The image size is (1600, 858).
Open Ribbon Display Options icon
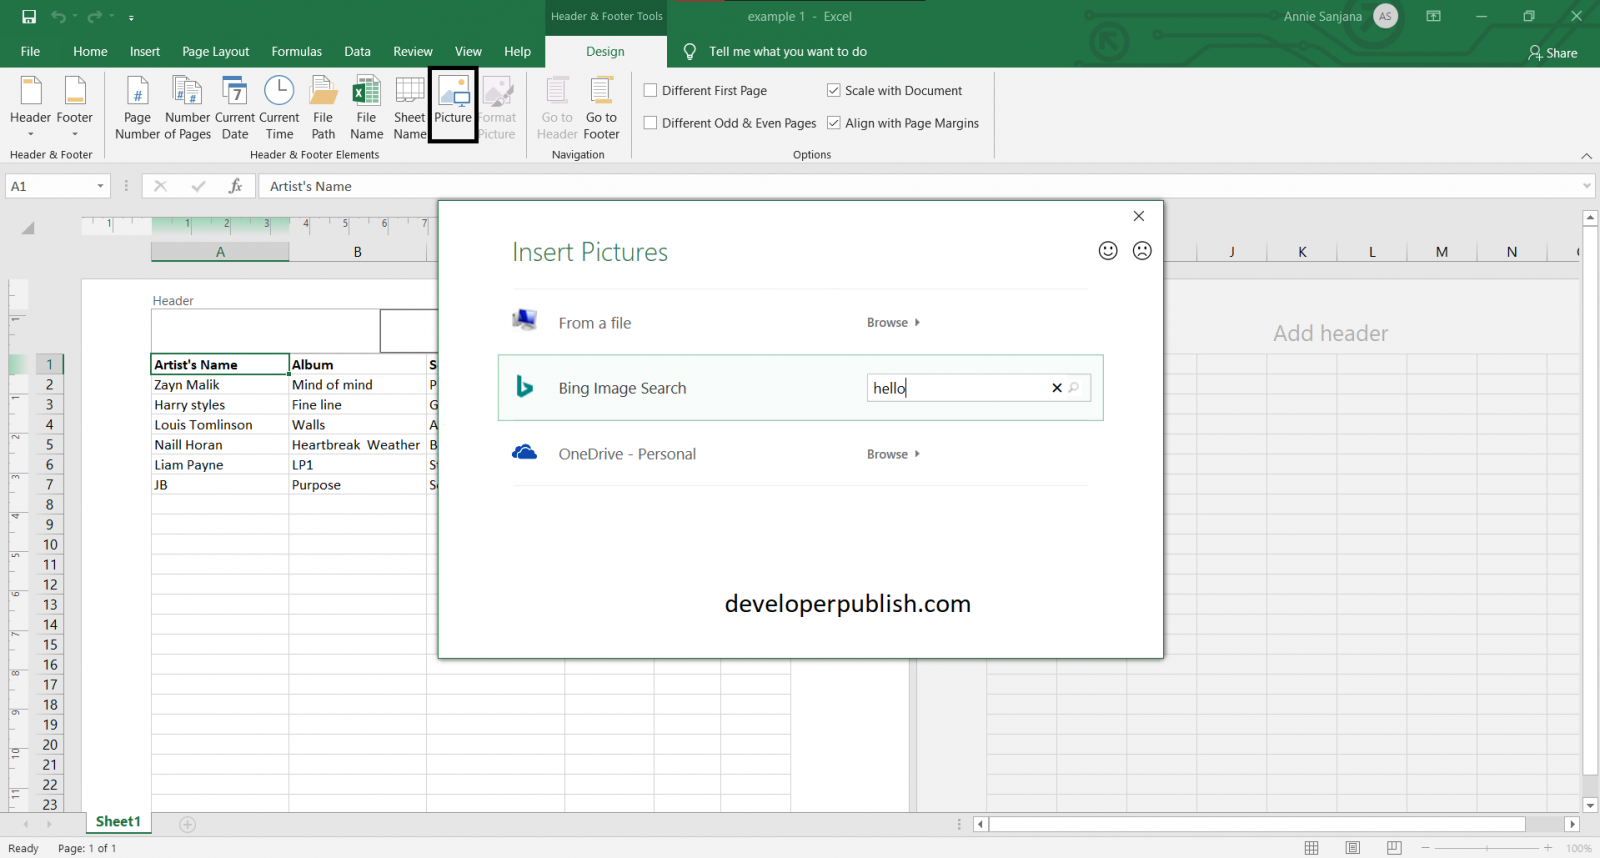click(1433, 16)
